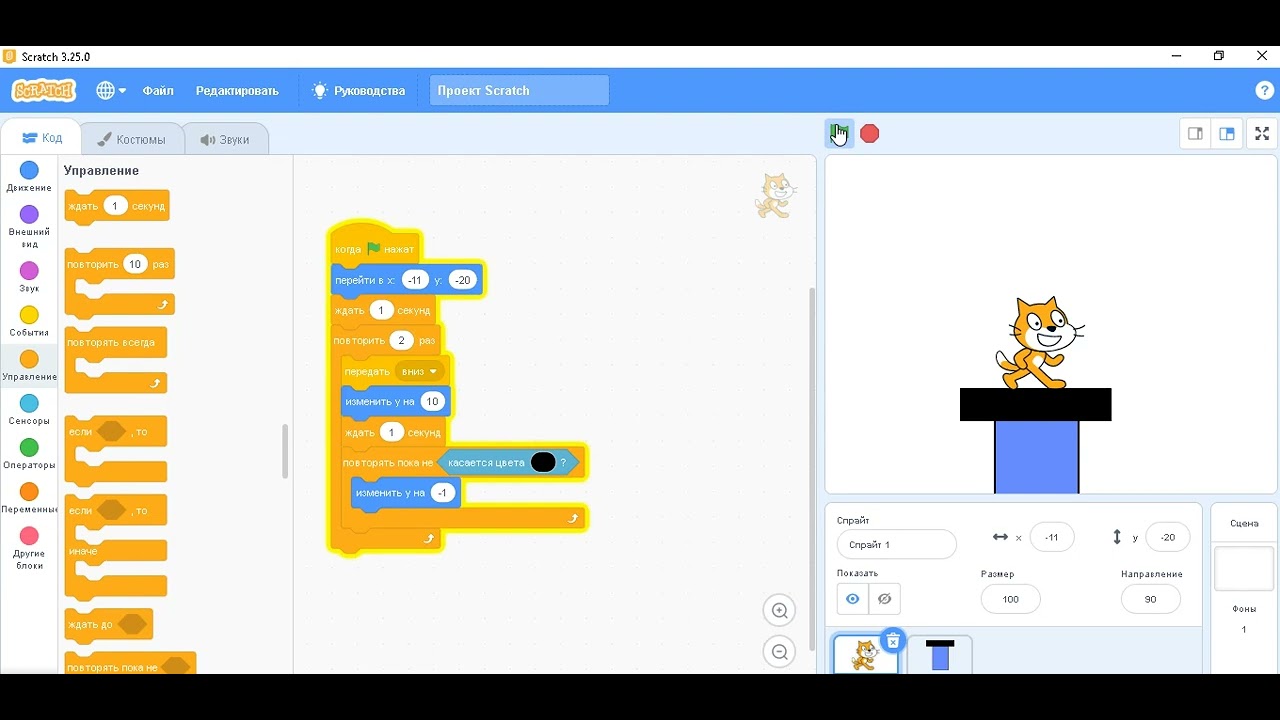Switch to the Звуки tab

point(225,139)
